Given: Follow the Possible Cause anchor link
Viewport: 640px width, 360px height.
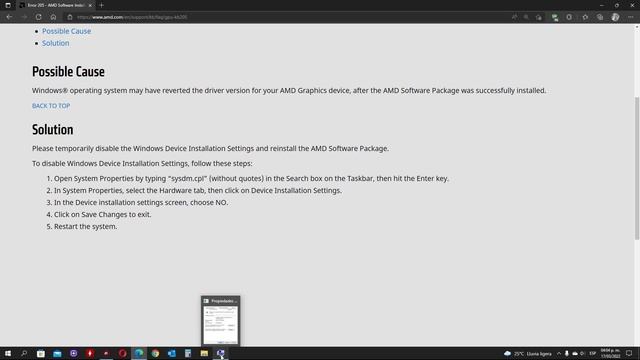Looking at the screenshot, I should pyautogui.click(x=67, y=31).
